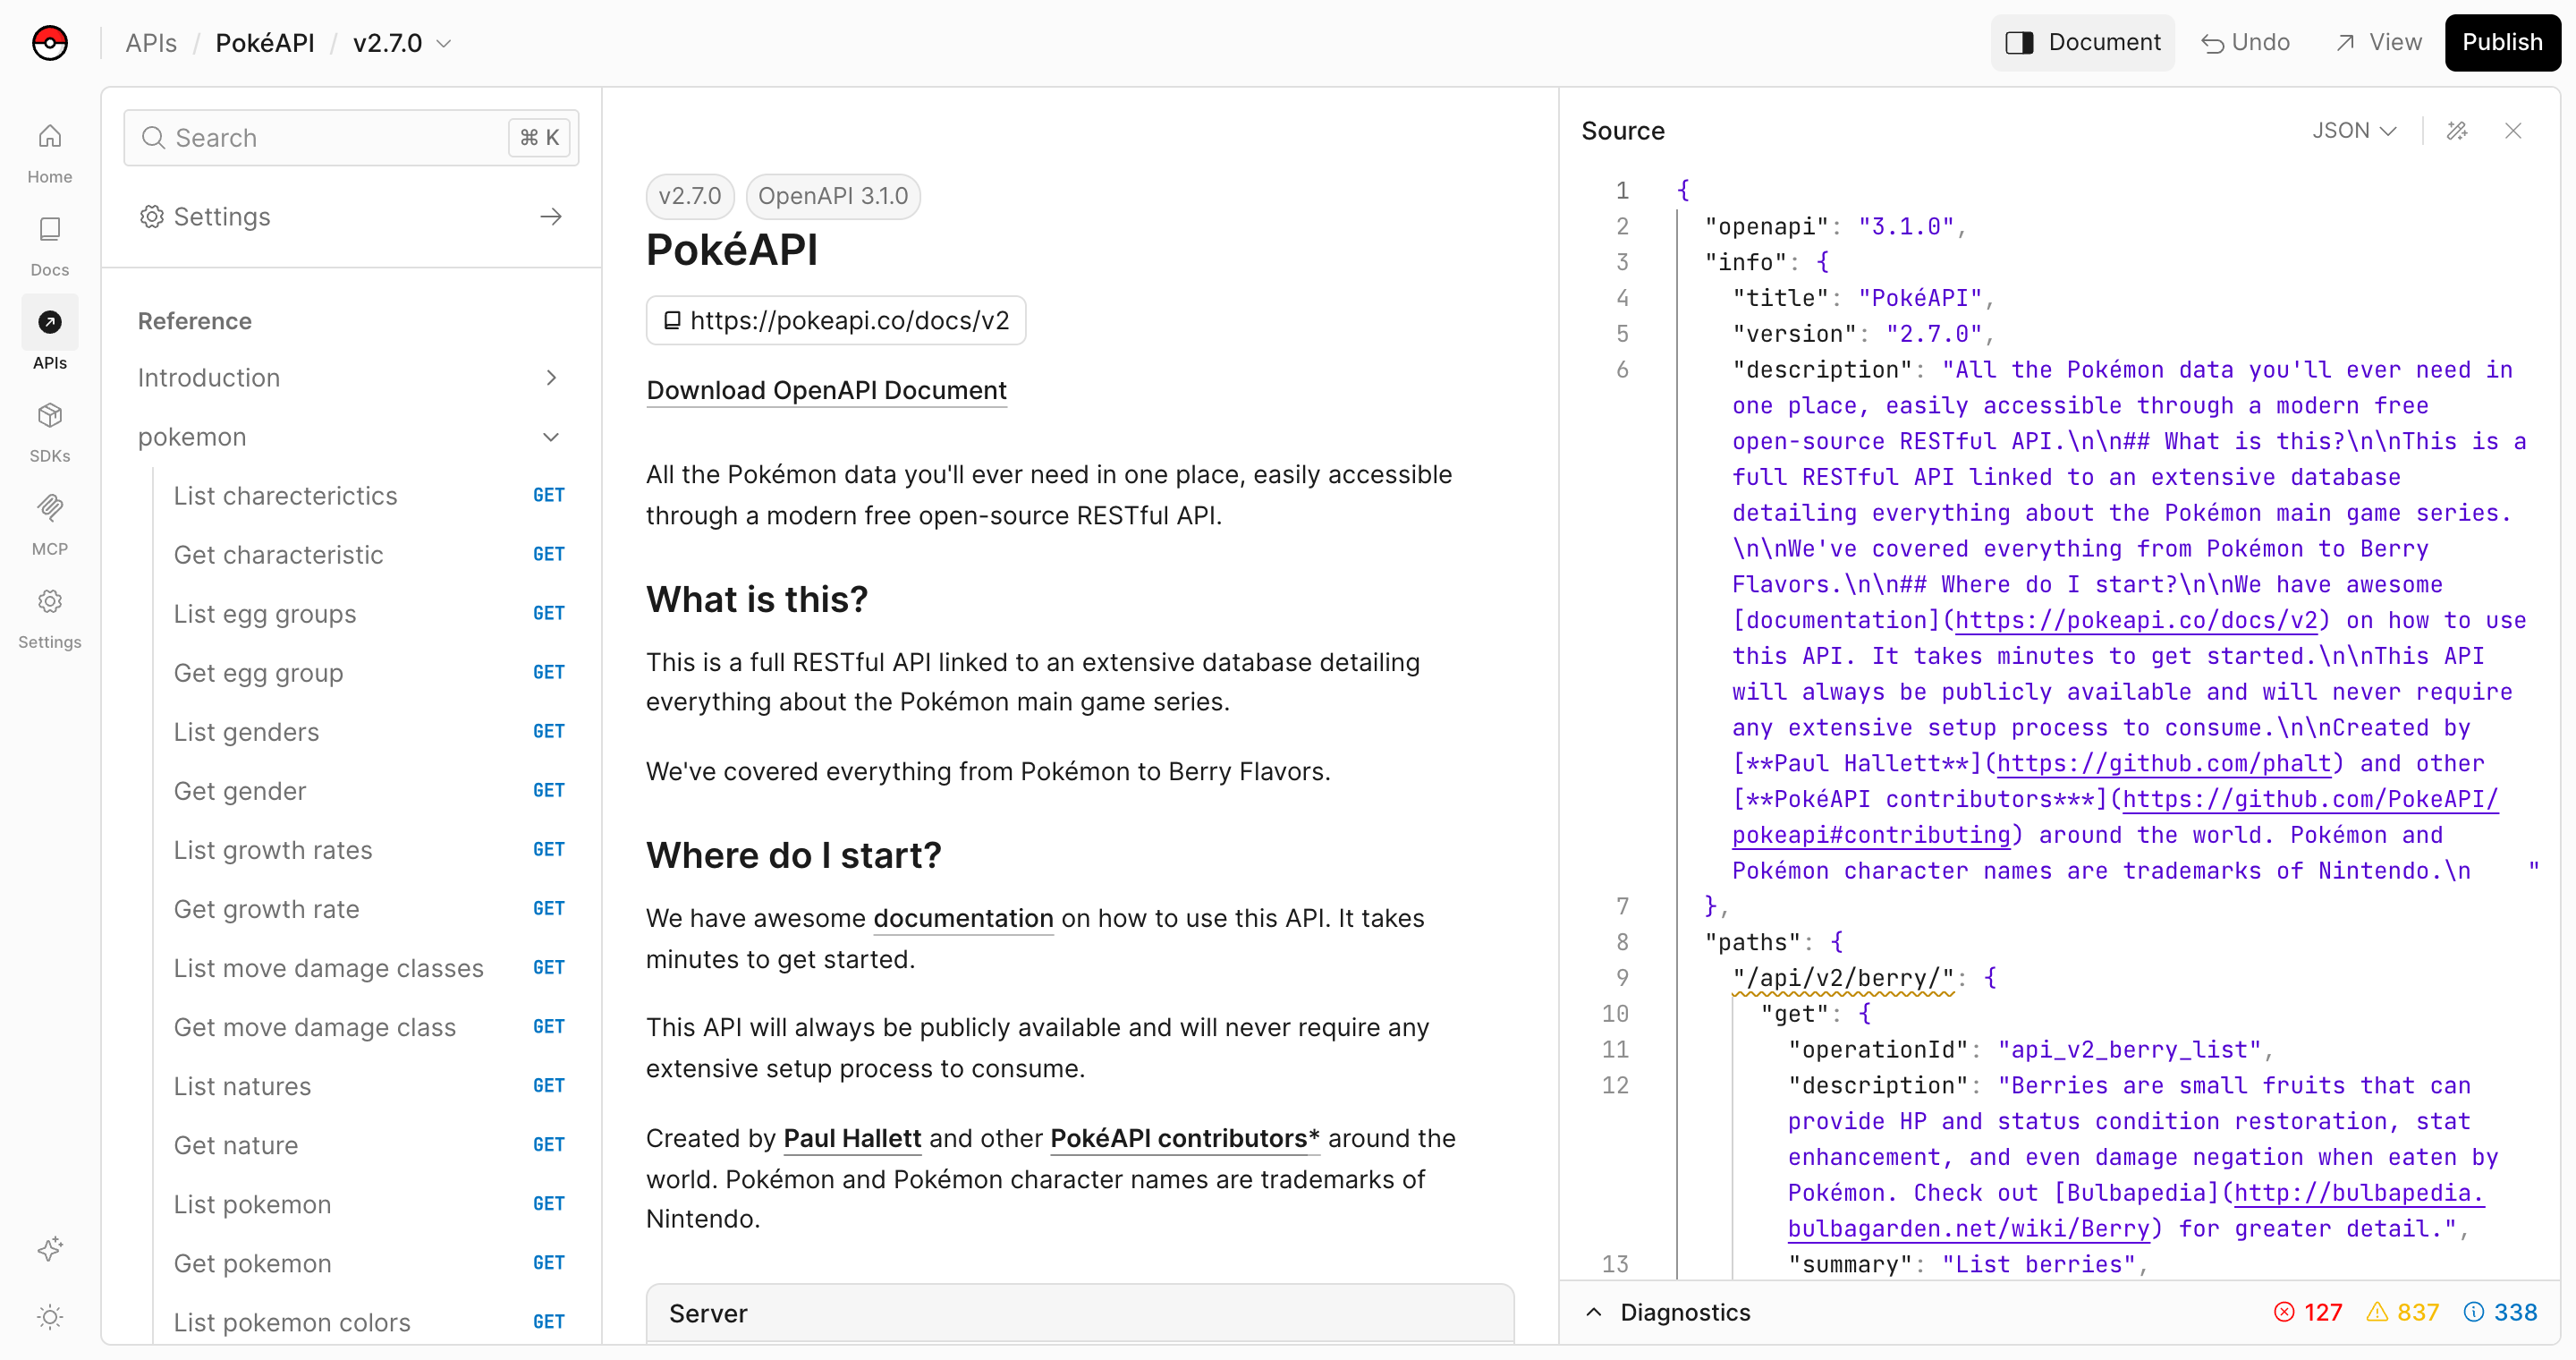Click the bulbapedia URL in source
This screenshot has height=1360, width=2576.
point(2135,1211)
